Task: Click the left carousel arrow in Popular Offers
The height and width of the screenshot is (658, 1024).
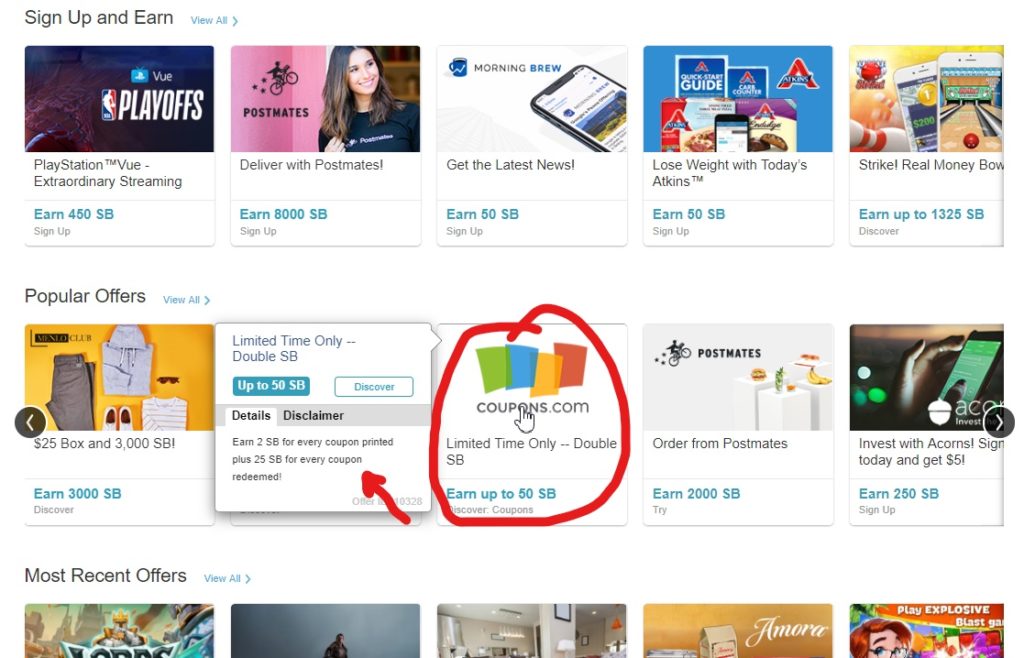Action: 30,422
